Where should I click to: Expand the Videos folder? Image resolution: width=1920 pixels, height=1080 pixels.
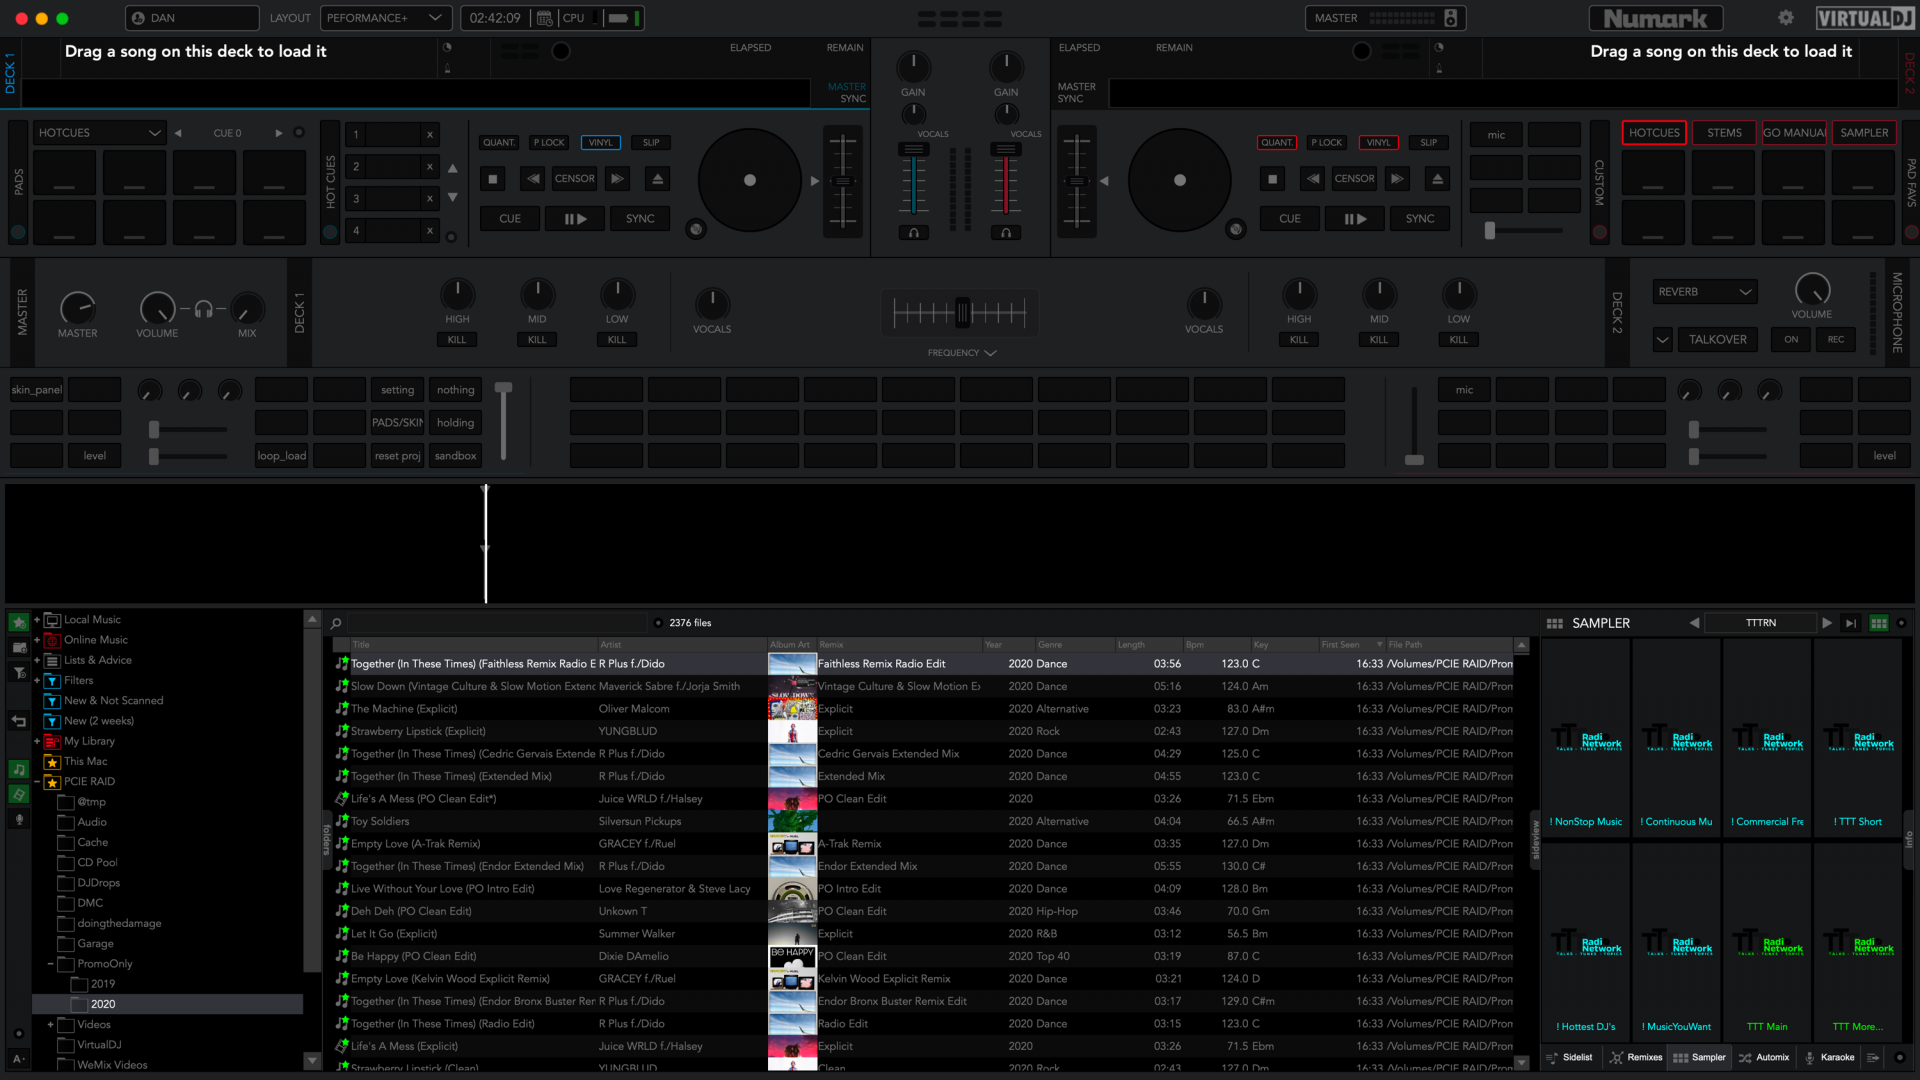coord(50,1025)
